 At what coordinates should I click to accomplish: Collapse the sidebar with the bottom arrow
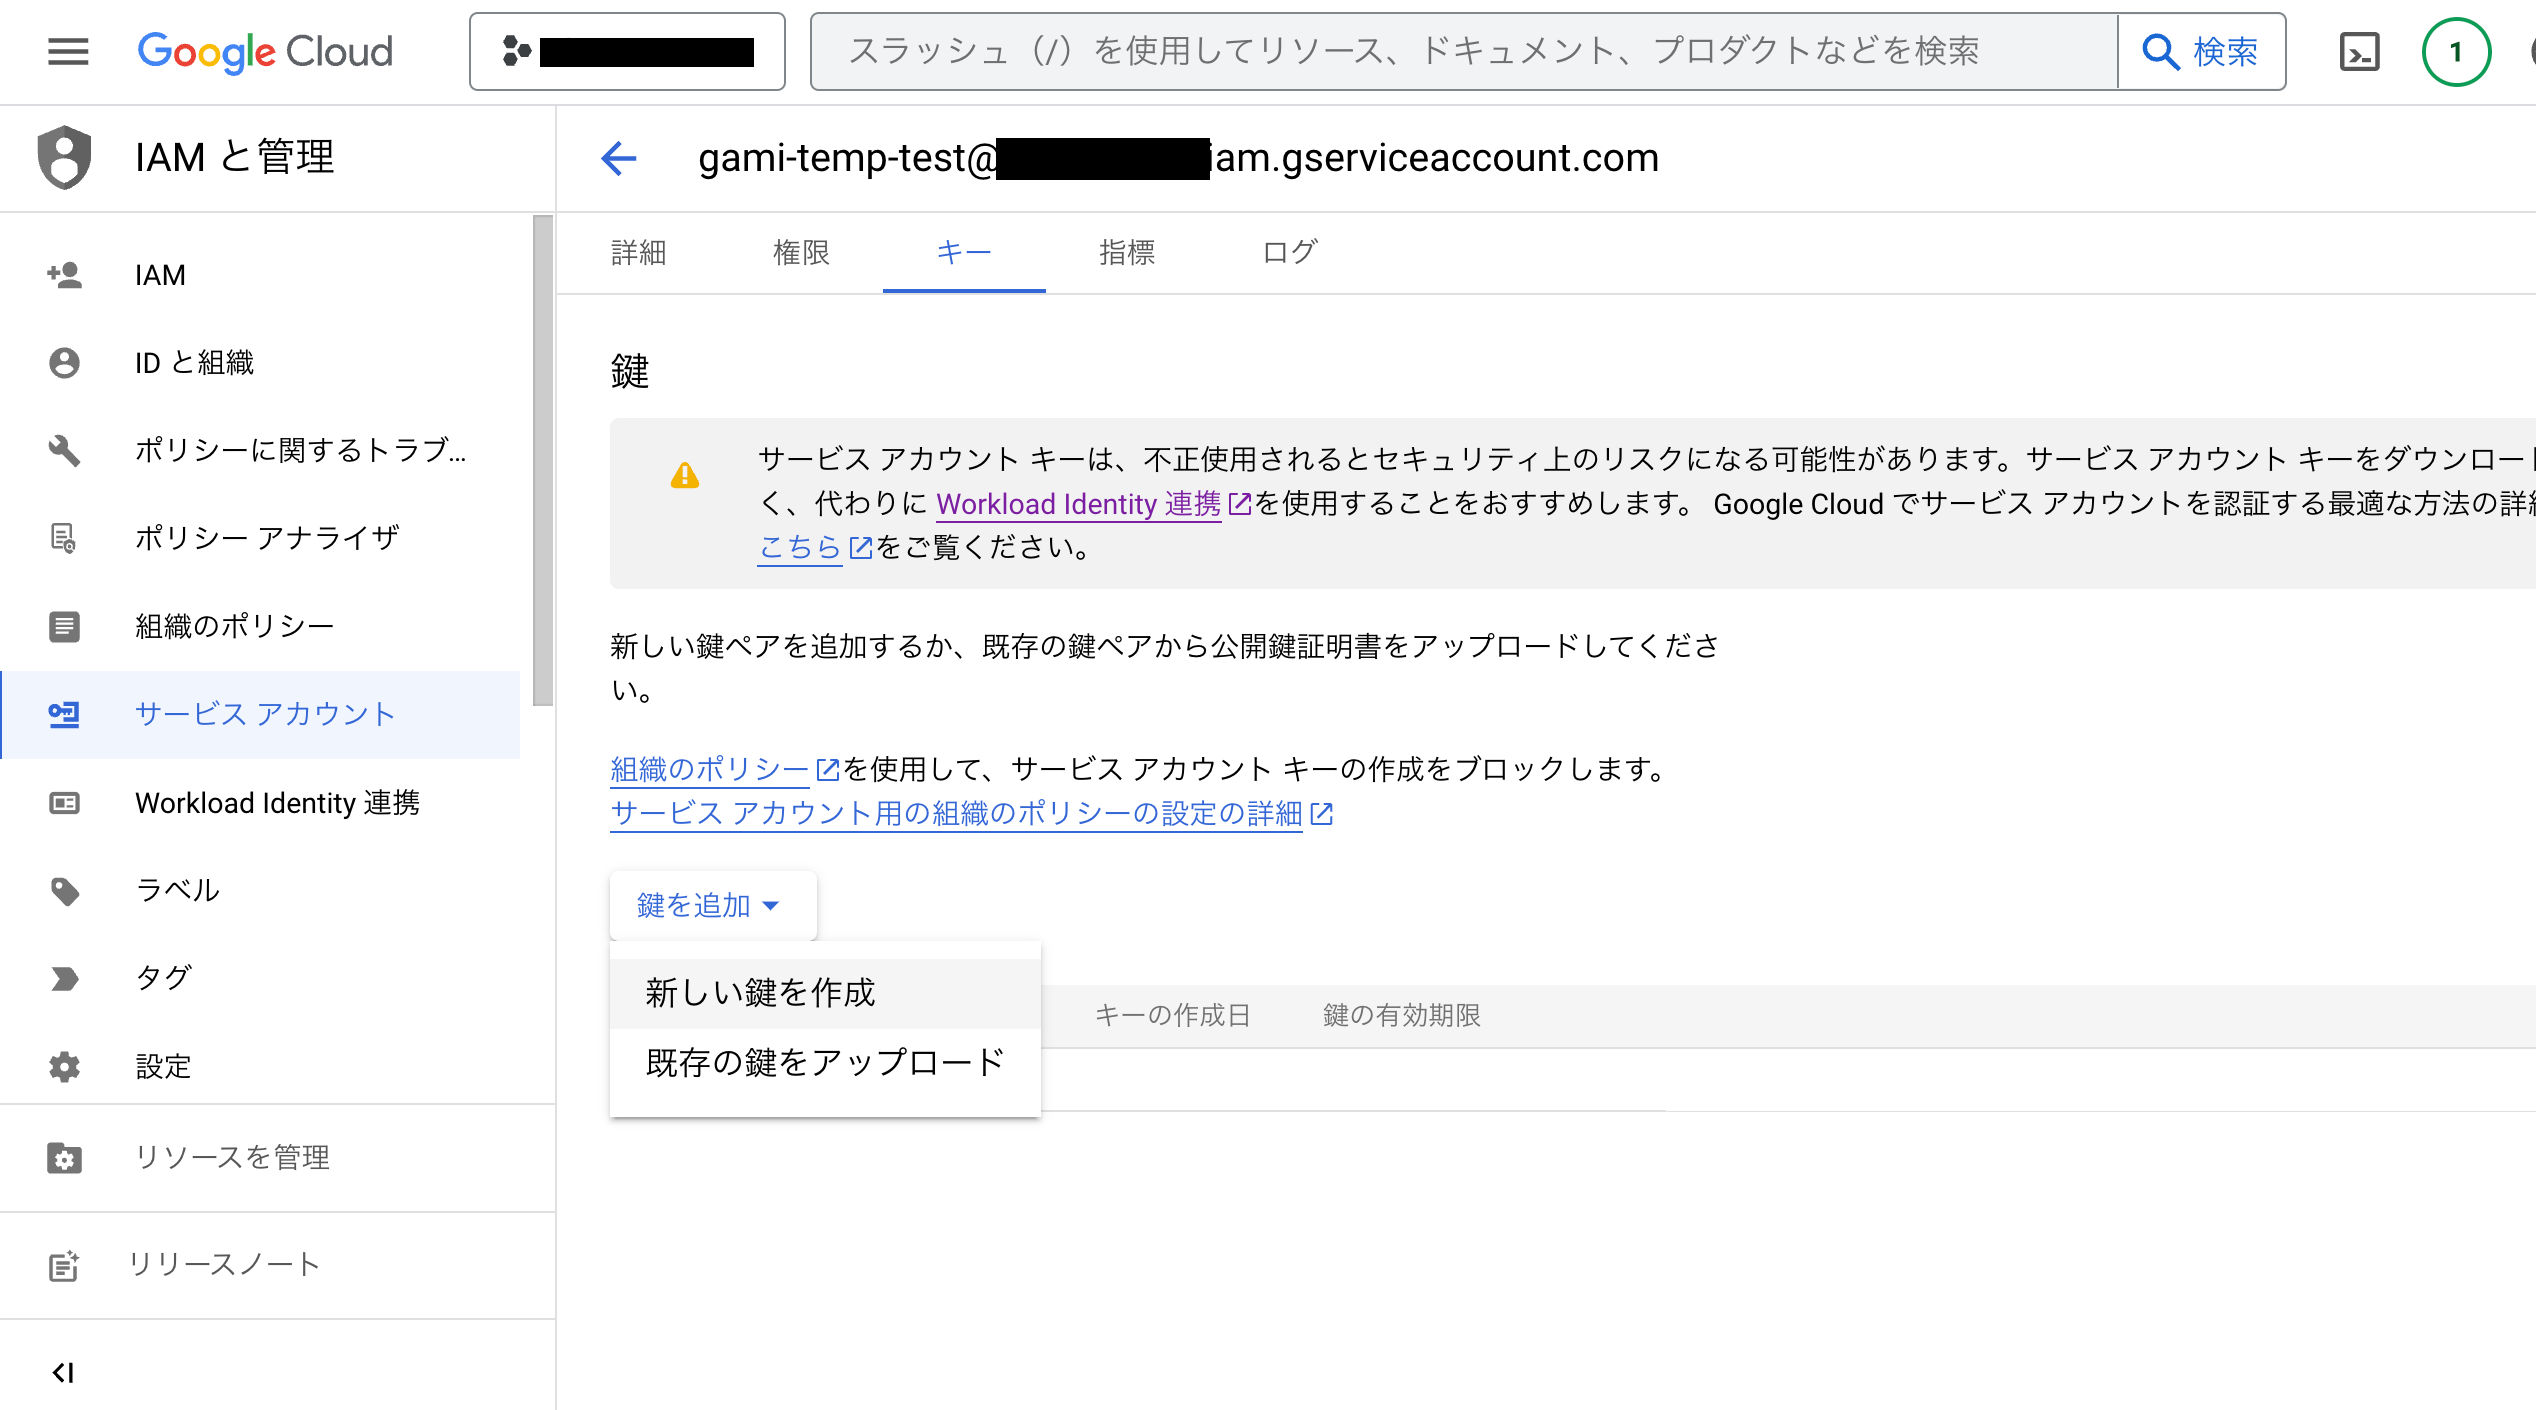pos(64,1372)
